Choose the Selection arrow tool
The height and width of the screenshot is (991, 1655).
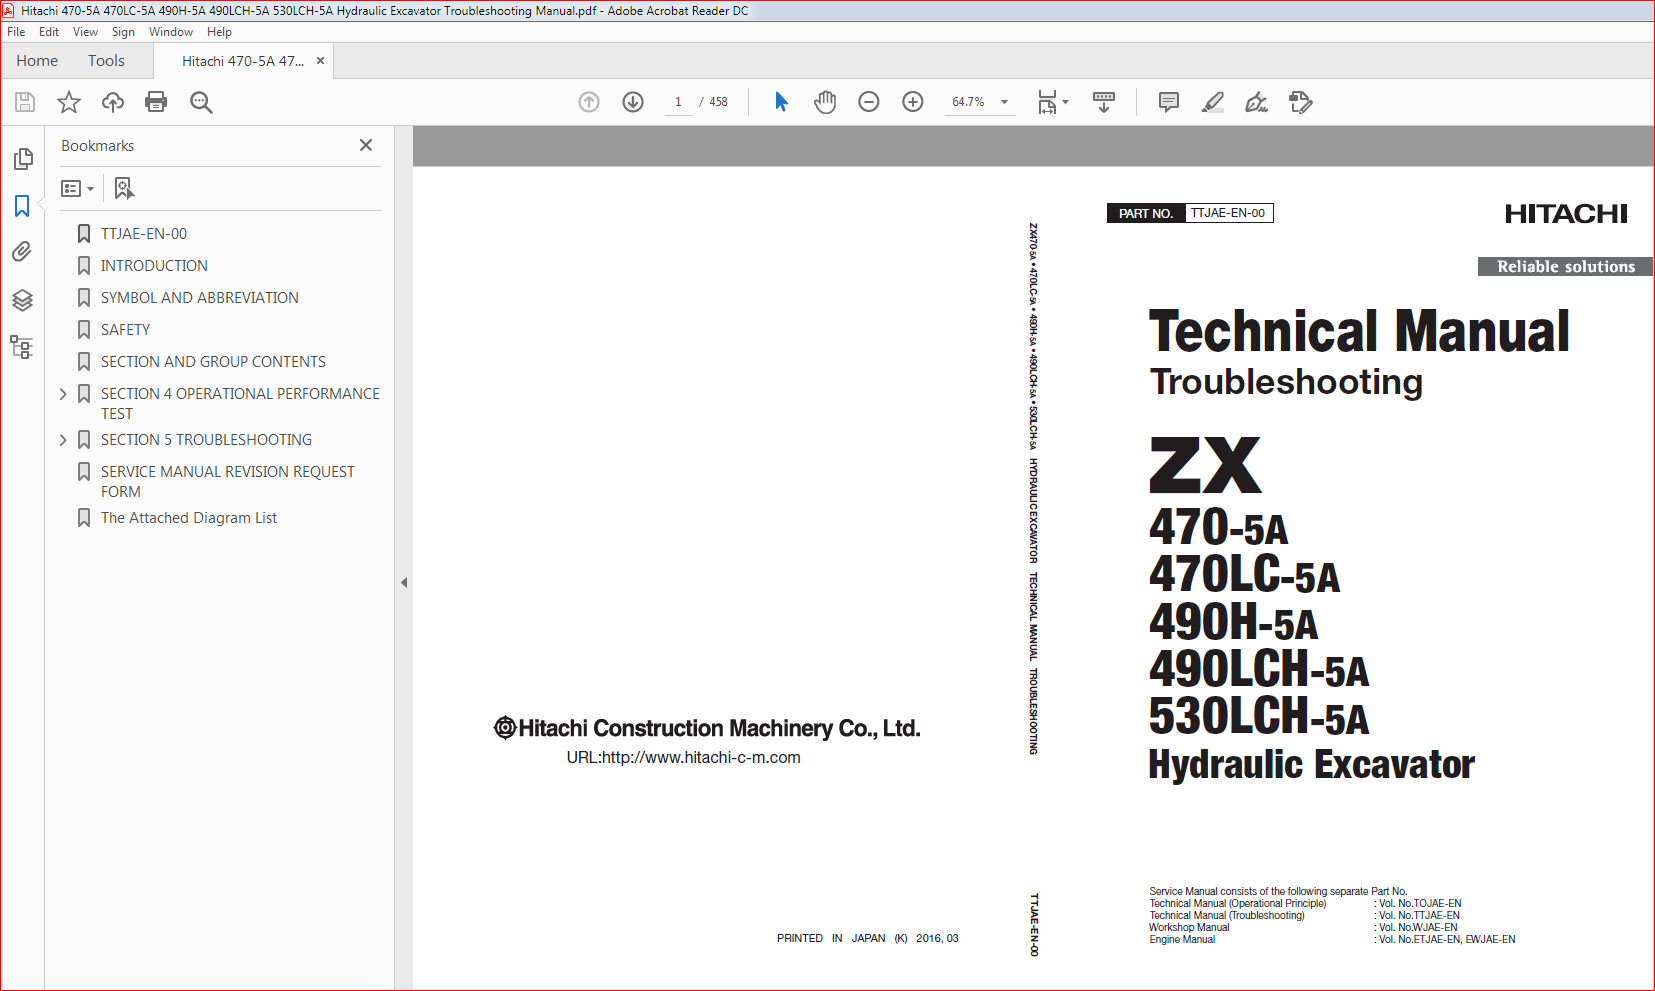[781, 102]
